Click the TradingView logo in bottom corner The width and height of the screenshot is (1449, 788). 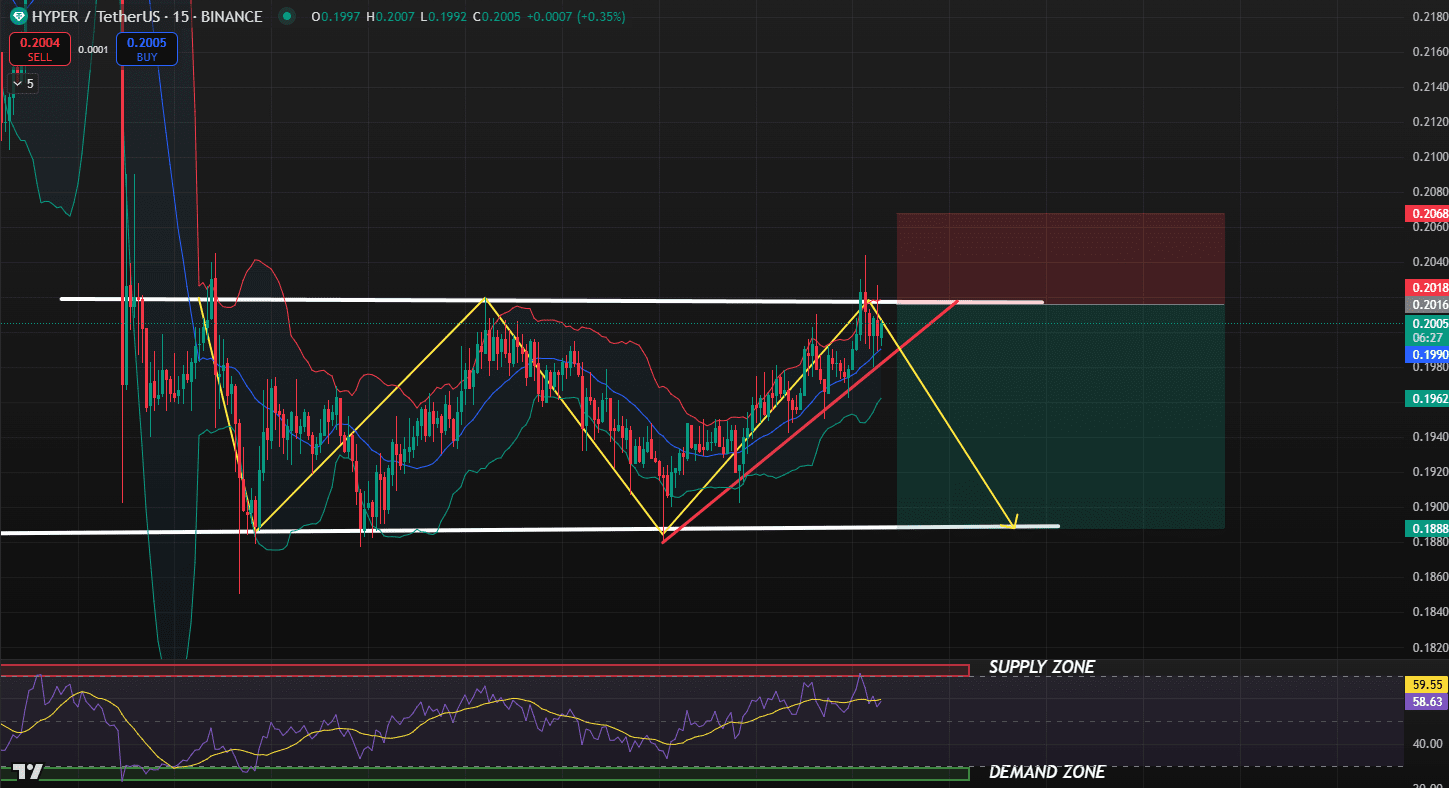coord(28,771)
